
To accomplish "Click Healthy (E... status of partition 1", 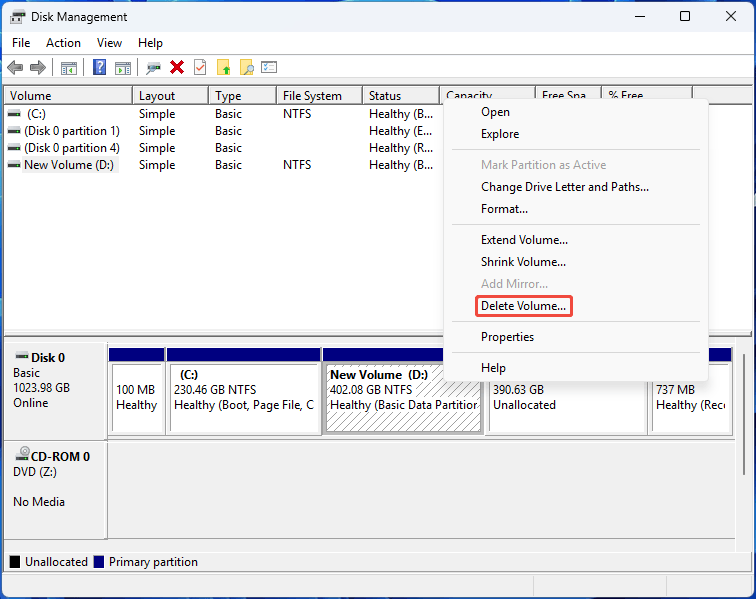I will (401, 131).
